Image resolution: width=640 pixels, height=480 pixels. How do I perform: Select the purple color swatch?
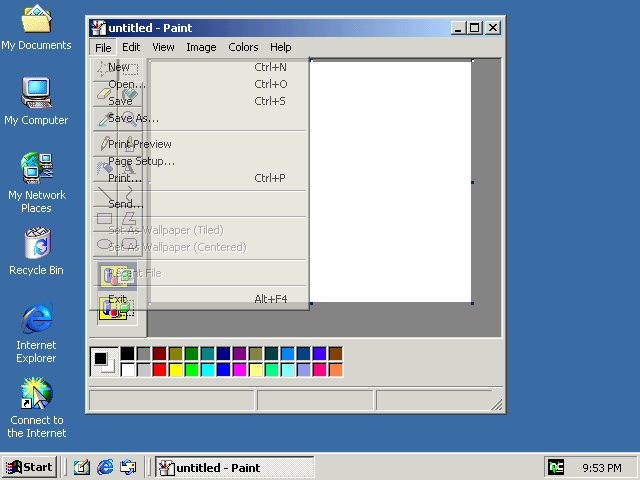[x=240, y=353]
